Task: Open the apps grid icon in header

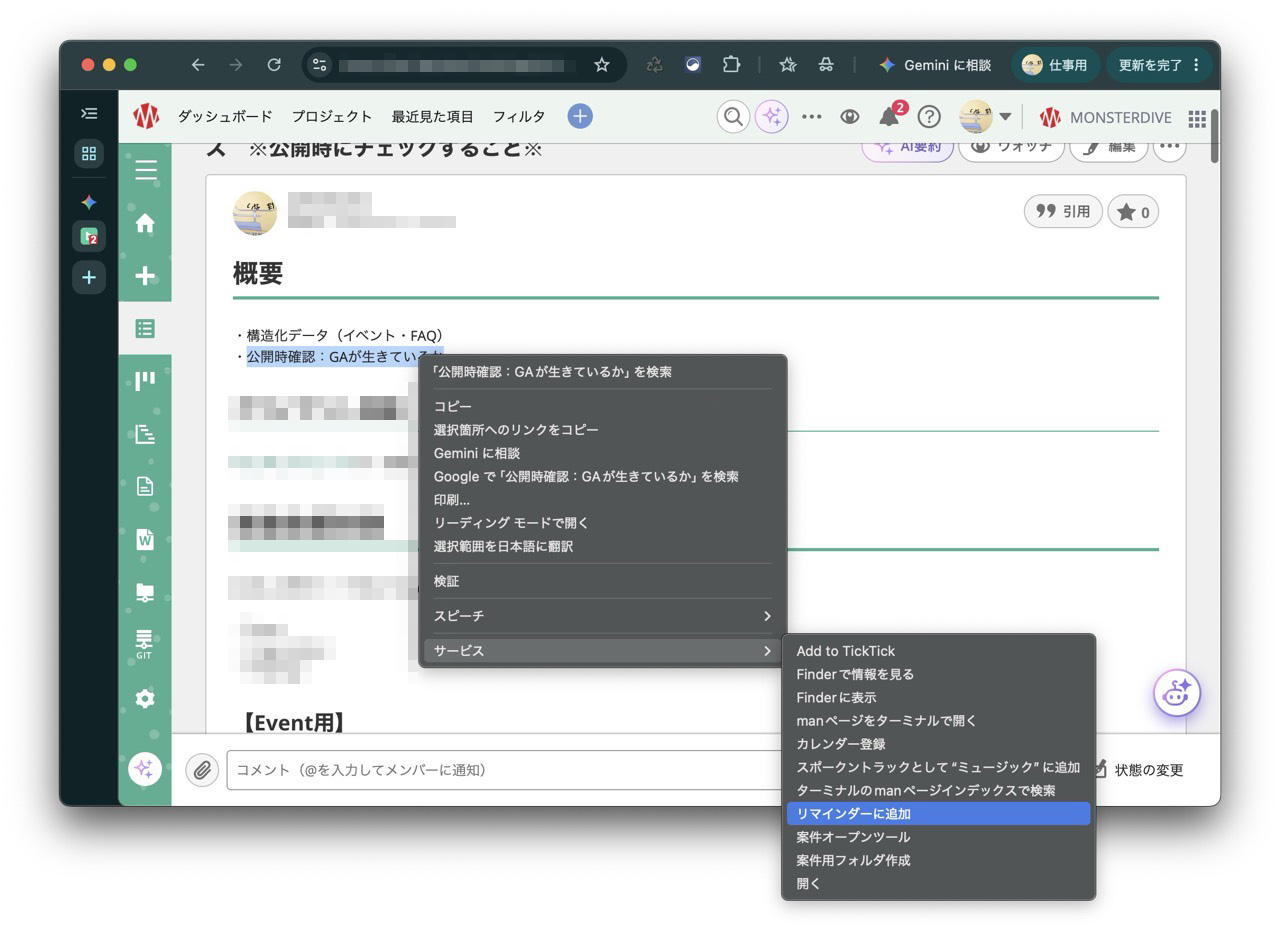Action: (x=1196, y=118)
